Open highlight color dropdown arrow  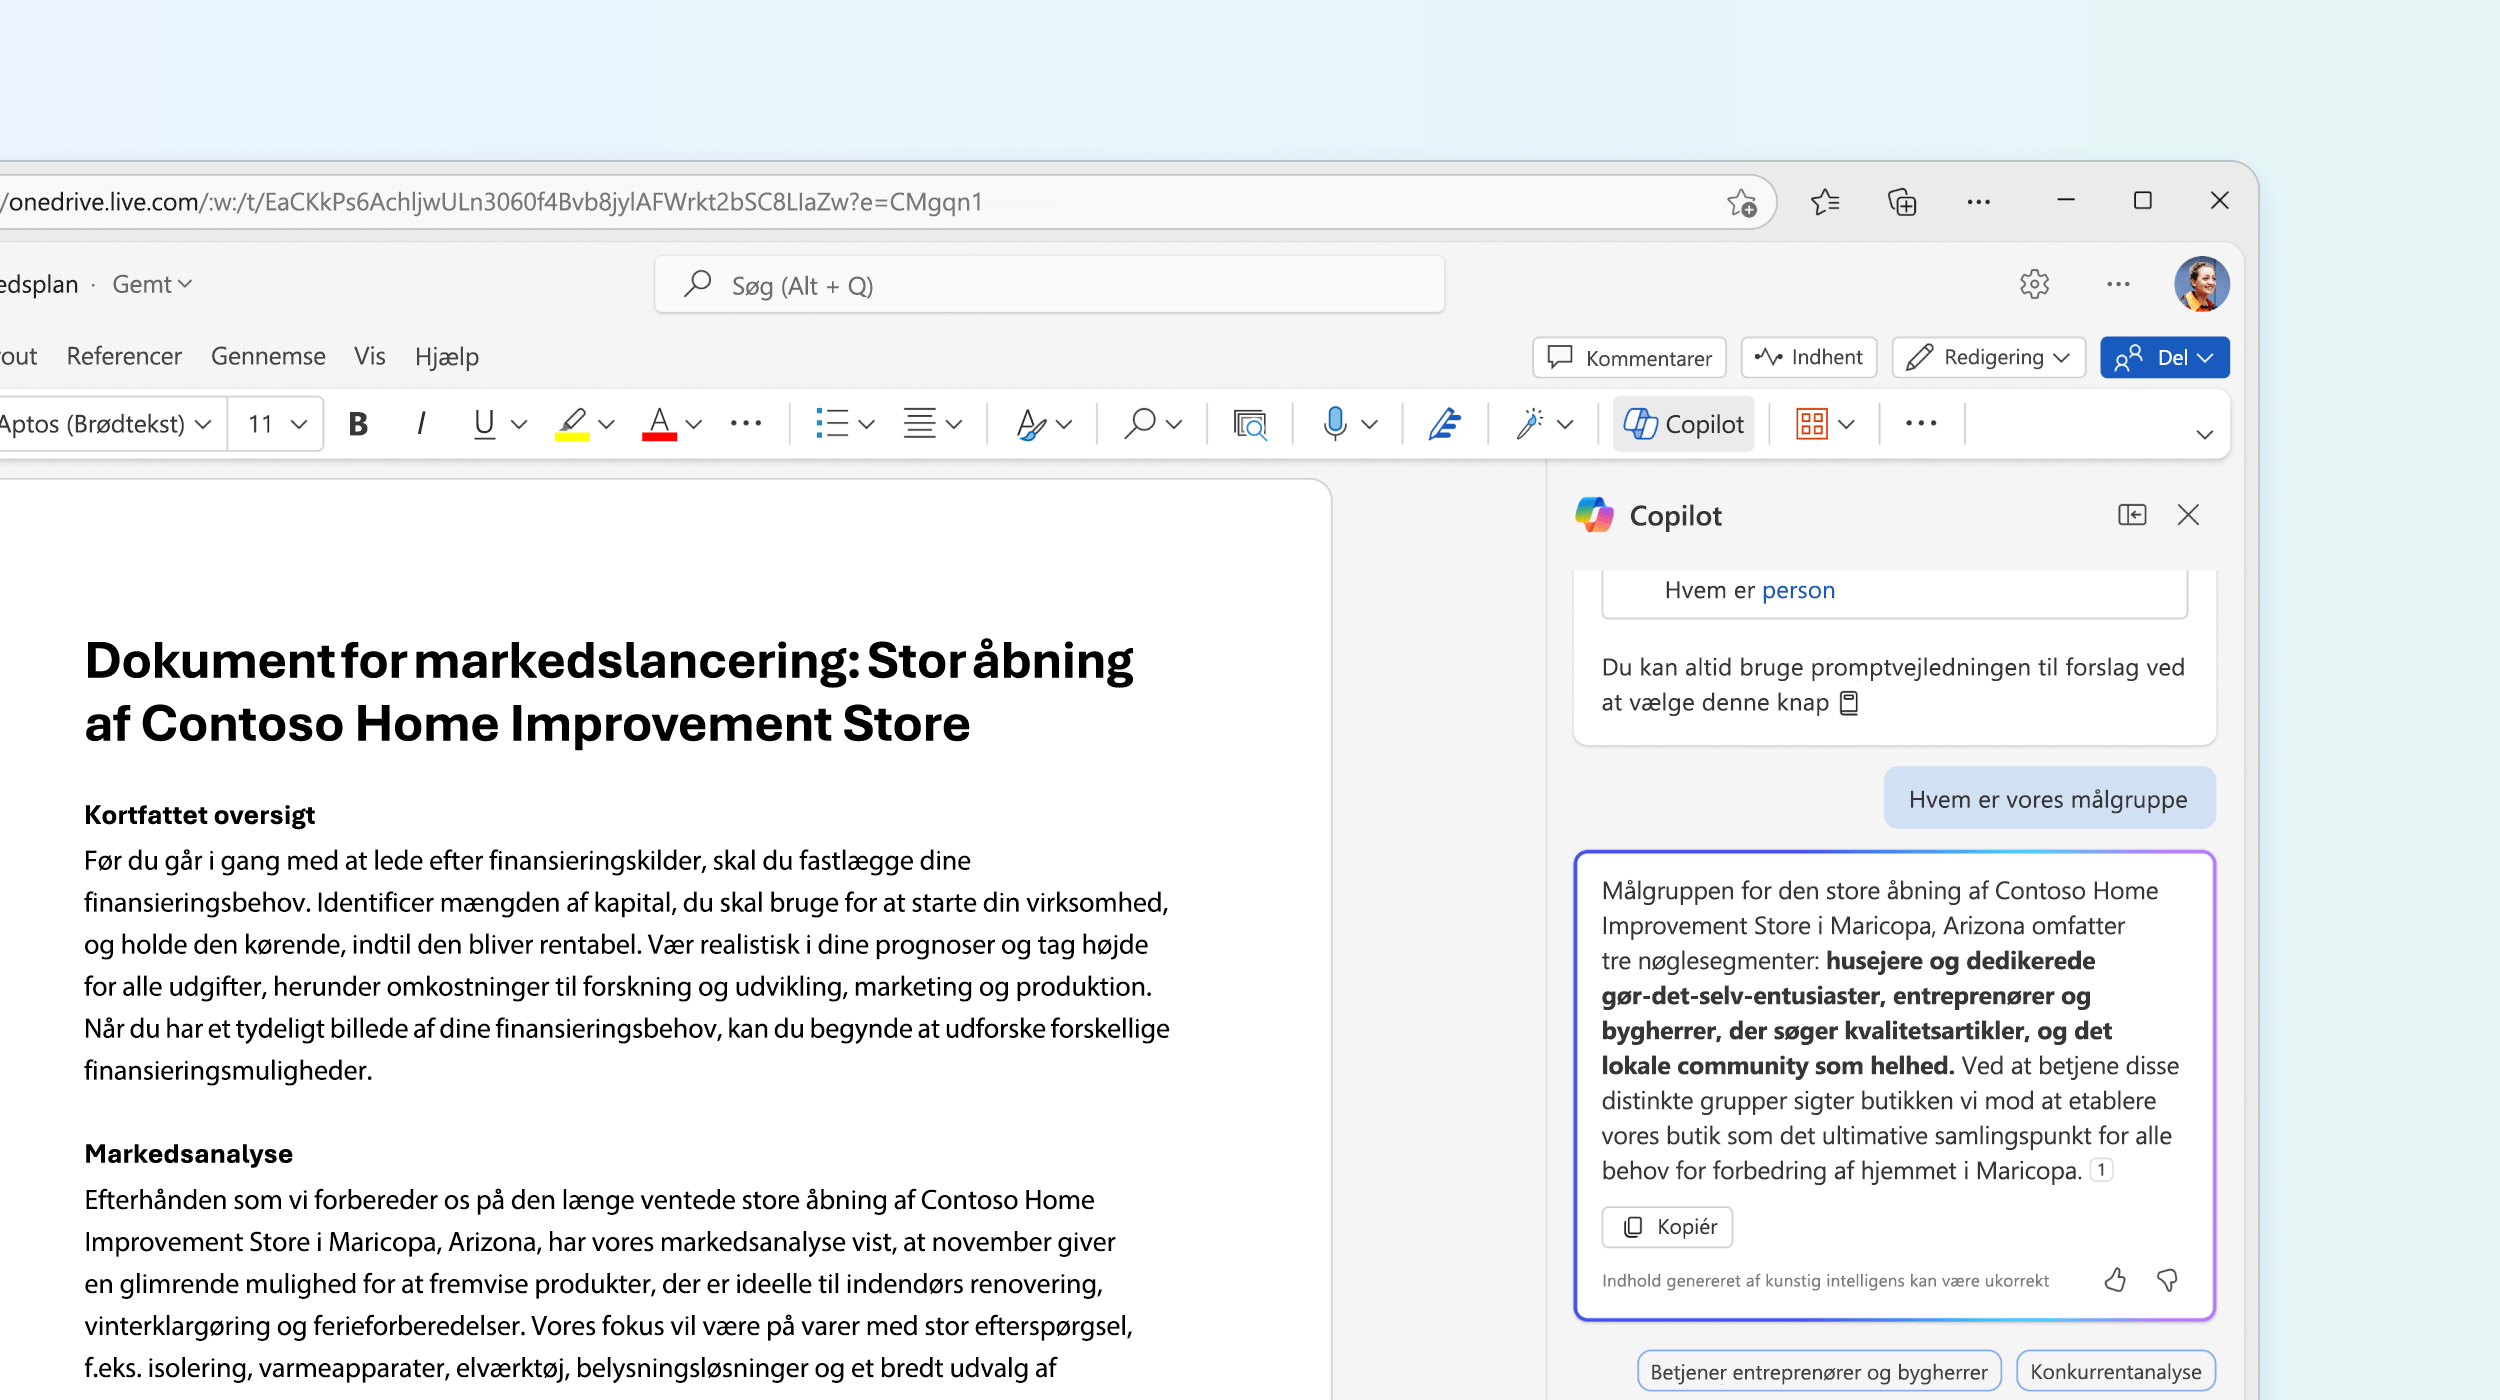coord(606,424)
